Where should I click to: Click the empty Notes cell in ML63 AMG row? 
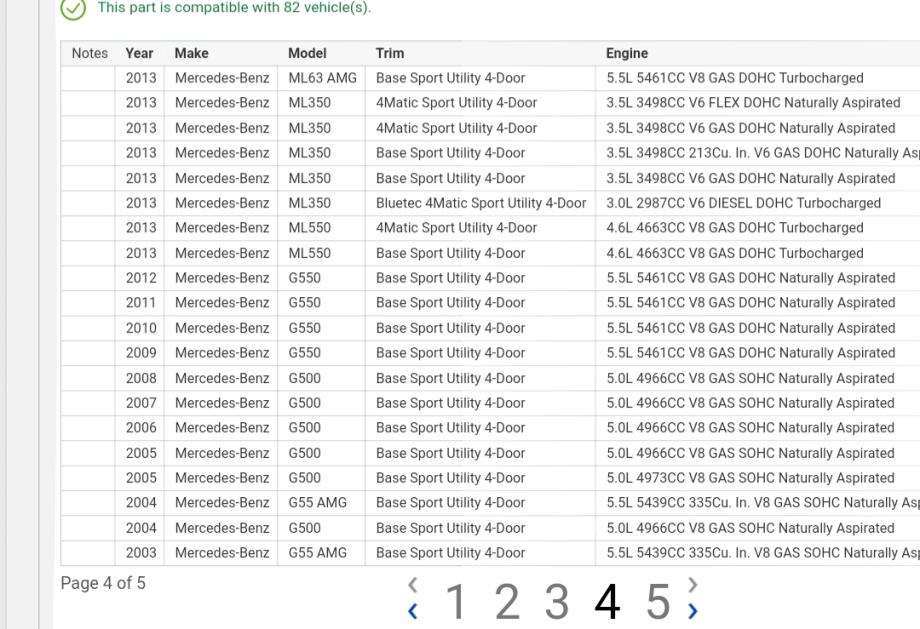pyautogui.click(x=88, y=77)
